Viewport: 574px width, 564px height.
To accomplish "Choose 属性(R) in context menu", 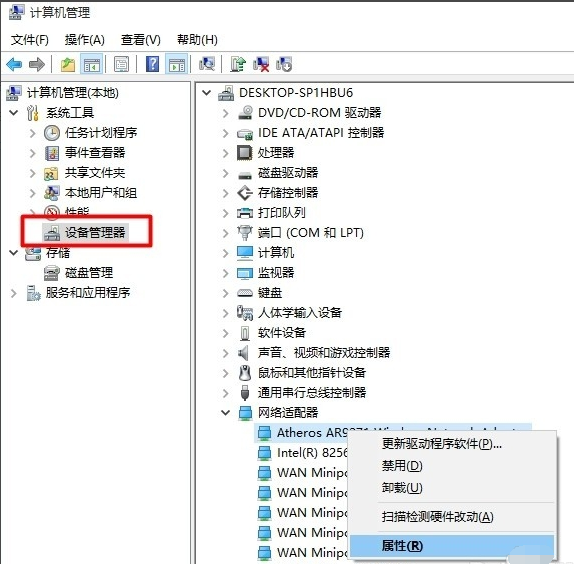I will (x=452, y=546).
